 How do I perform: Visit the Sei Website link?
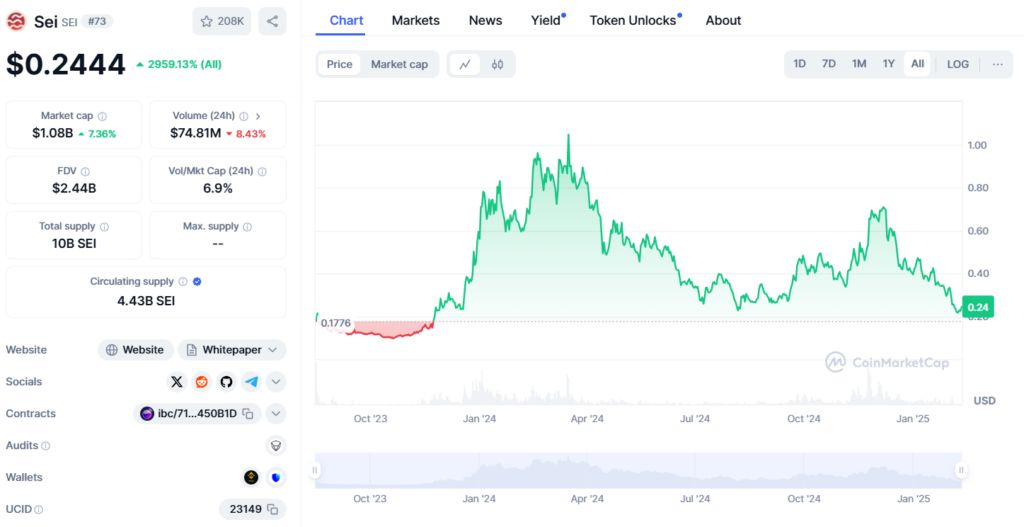(x=135, y=350)
